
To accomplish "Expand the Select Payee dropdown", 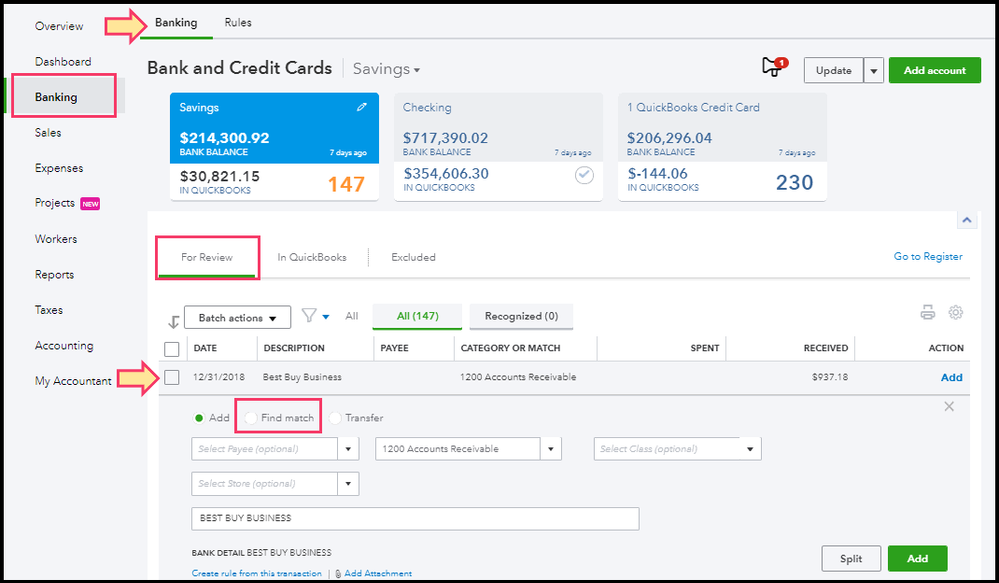I will click(x=348, y=449).
